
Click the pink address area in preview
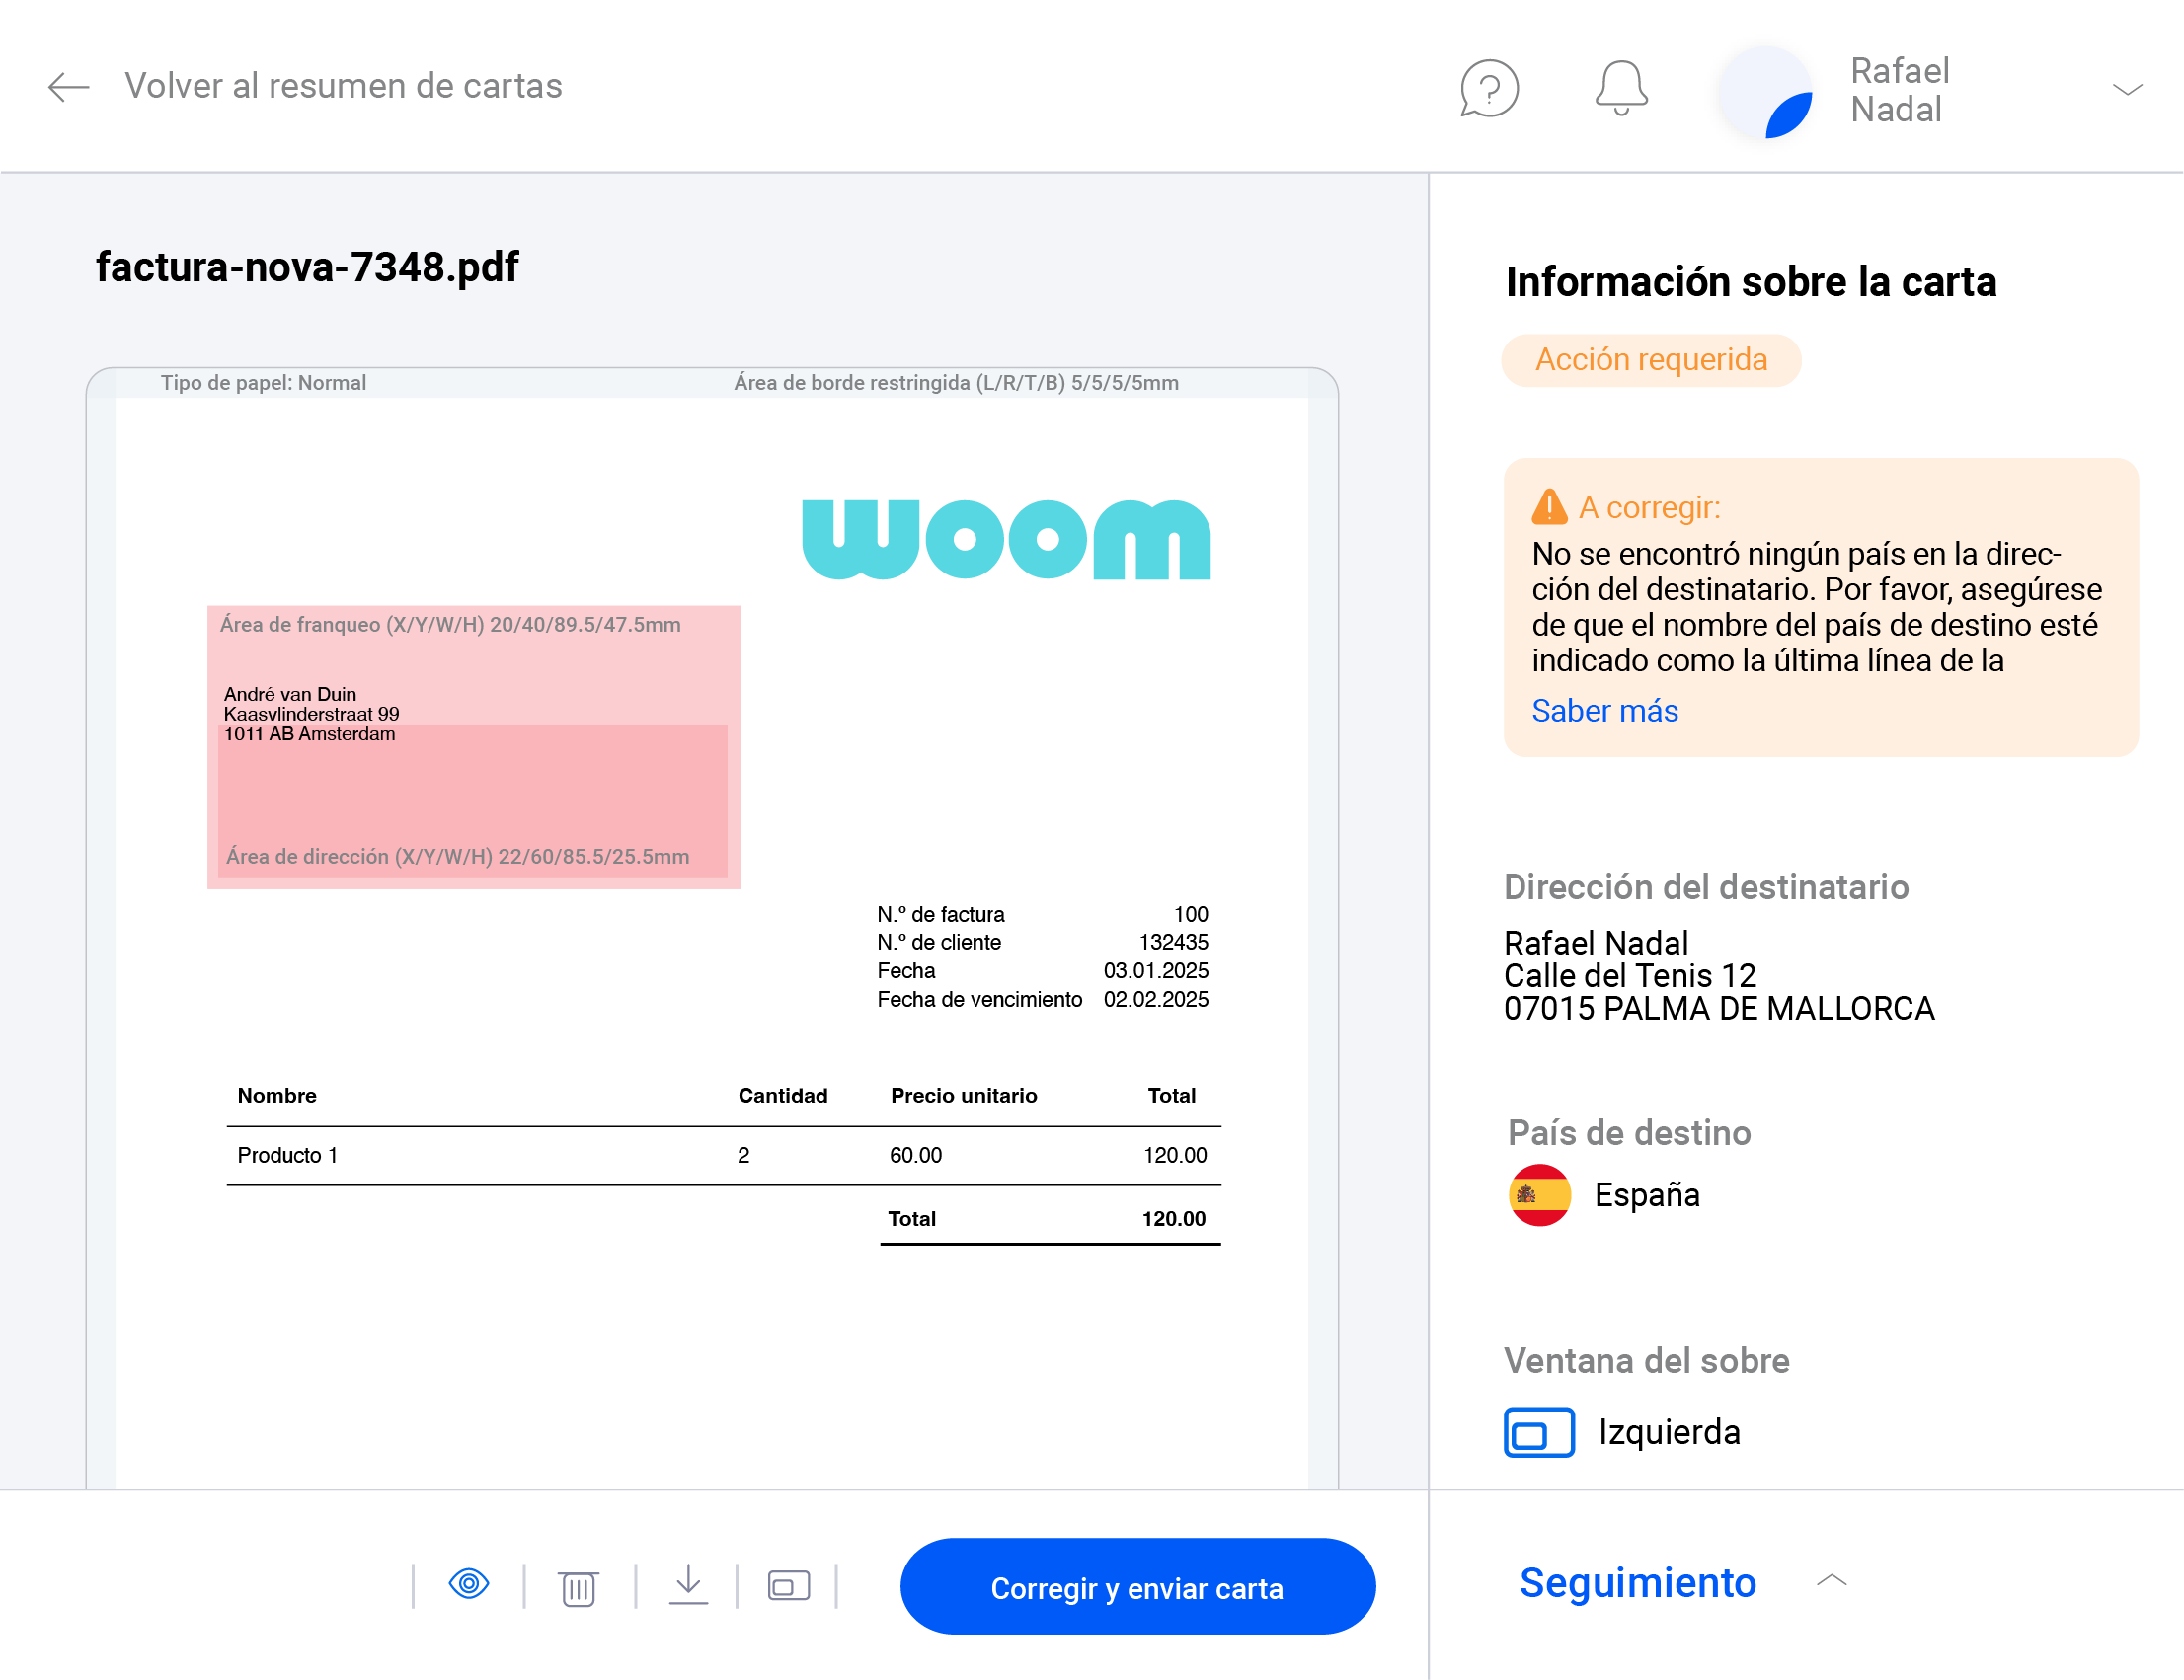[473, 800]
